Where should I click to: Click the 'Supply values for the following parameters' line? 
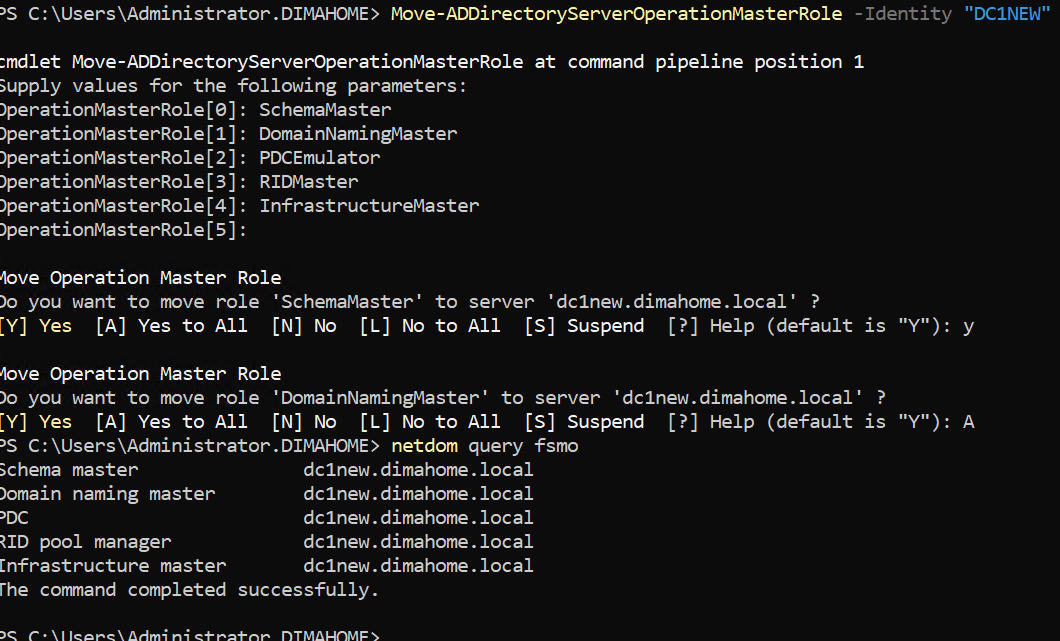coord(233,86)
